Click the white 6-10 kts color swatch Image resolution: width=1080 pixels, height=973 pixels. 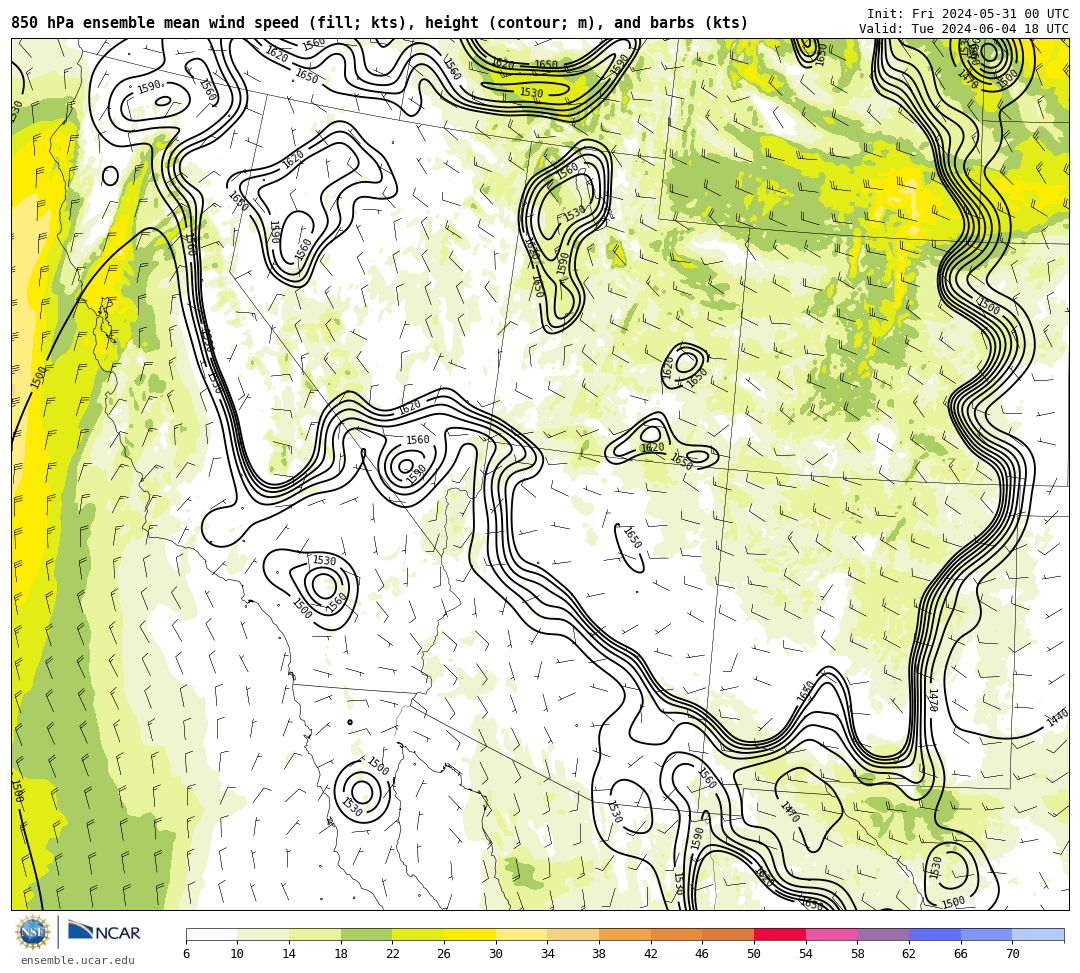(211, 935)
